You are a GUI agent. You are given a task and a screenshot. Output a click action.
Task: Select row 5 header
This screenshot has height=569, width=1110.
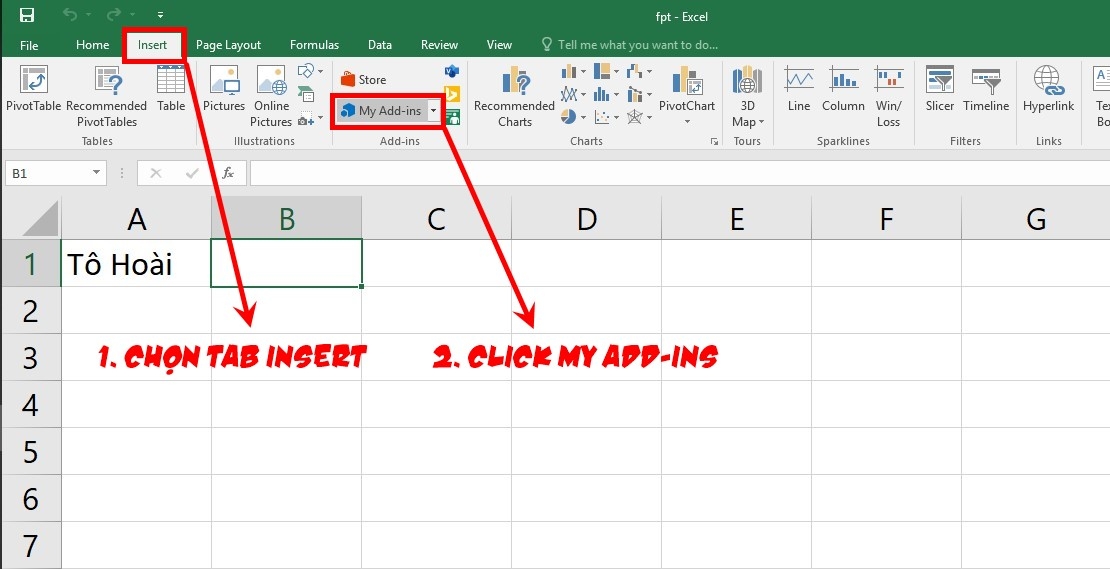(30, 452)
